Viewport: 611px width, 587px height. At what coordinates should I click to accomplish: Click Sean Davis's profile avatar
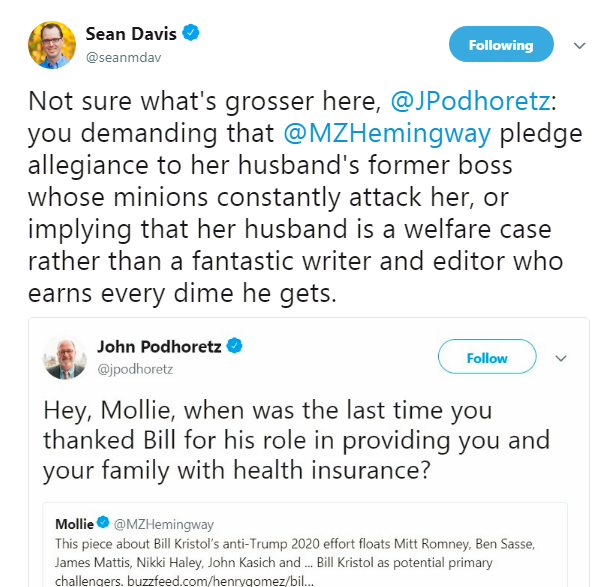(x=52, y=45)
